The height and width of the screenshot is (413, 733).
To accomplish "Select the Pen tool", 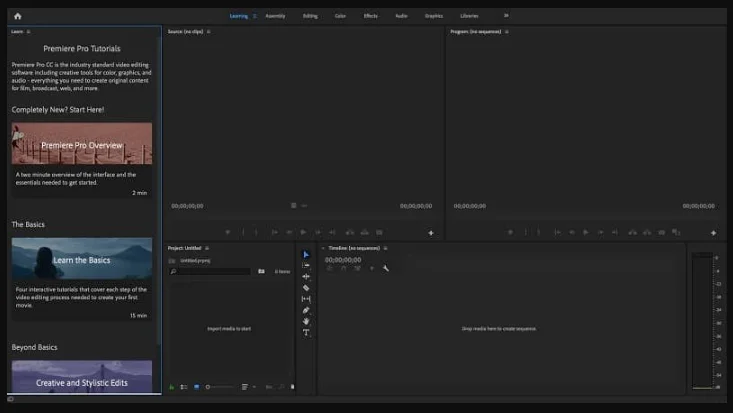I will [306, 310].
